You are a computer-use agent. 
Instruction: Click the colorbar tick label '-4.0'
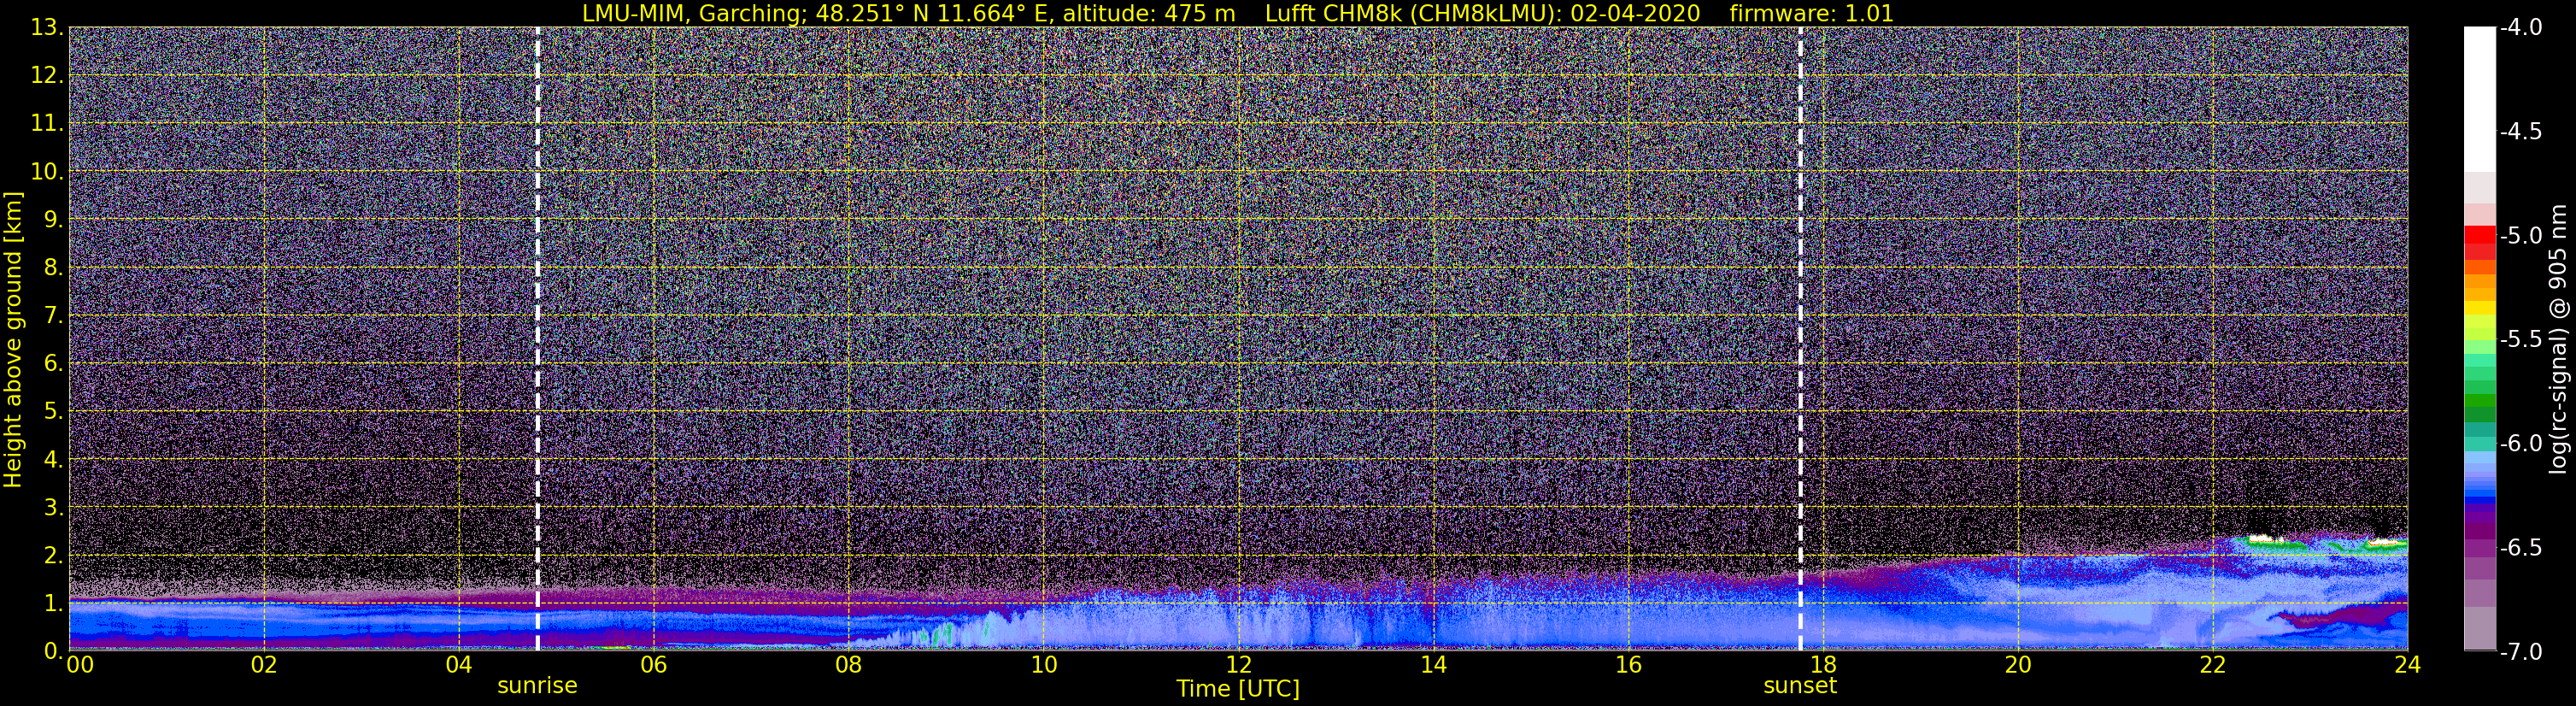click(2520, 28)
